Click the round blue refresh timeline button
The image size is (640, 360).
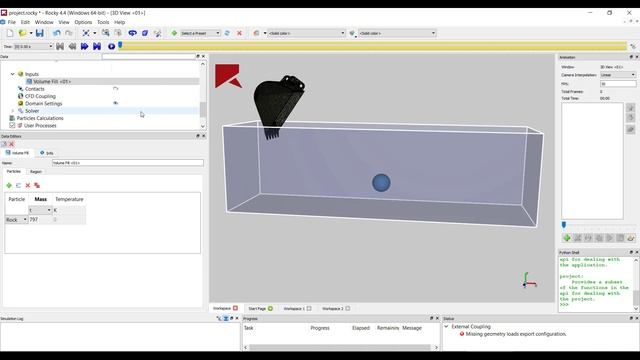(111, 47)
